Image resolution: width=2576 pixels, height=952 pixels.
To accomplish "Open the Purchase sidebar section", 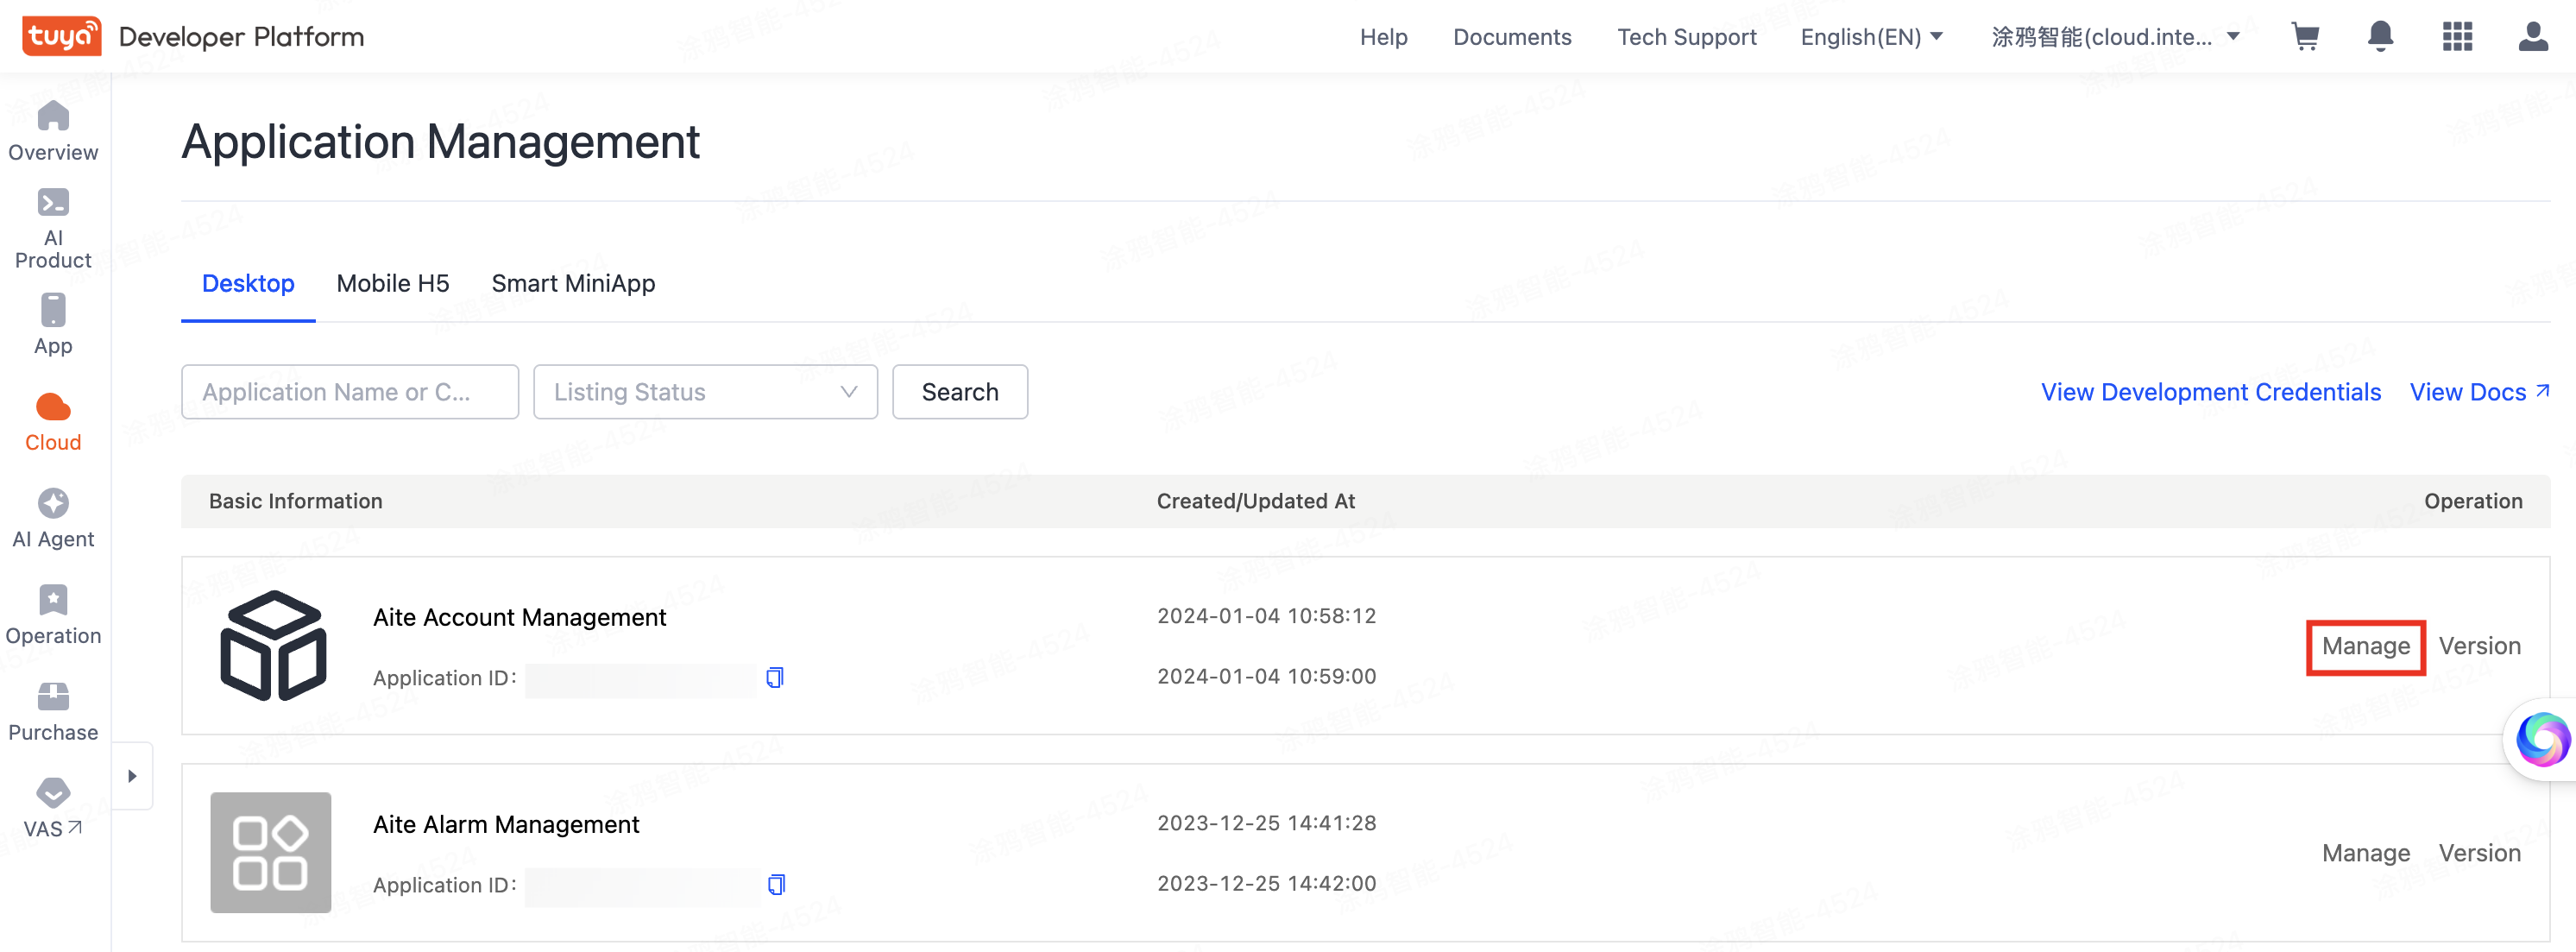I will point(52,708).
